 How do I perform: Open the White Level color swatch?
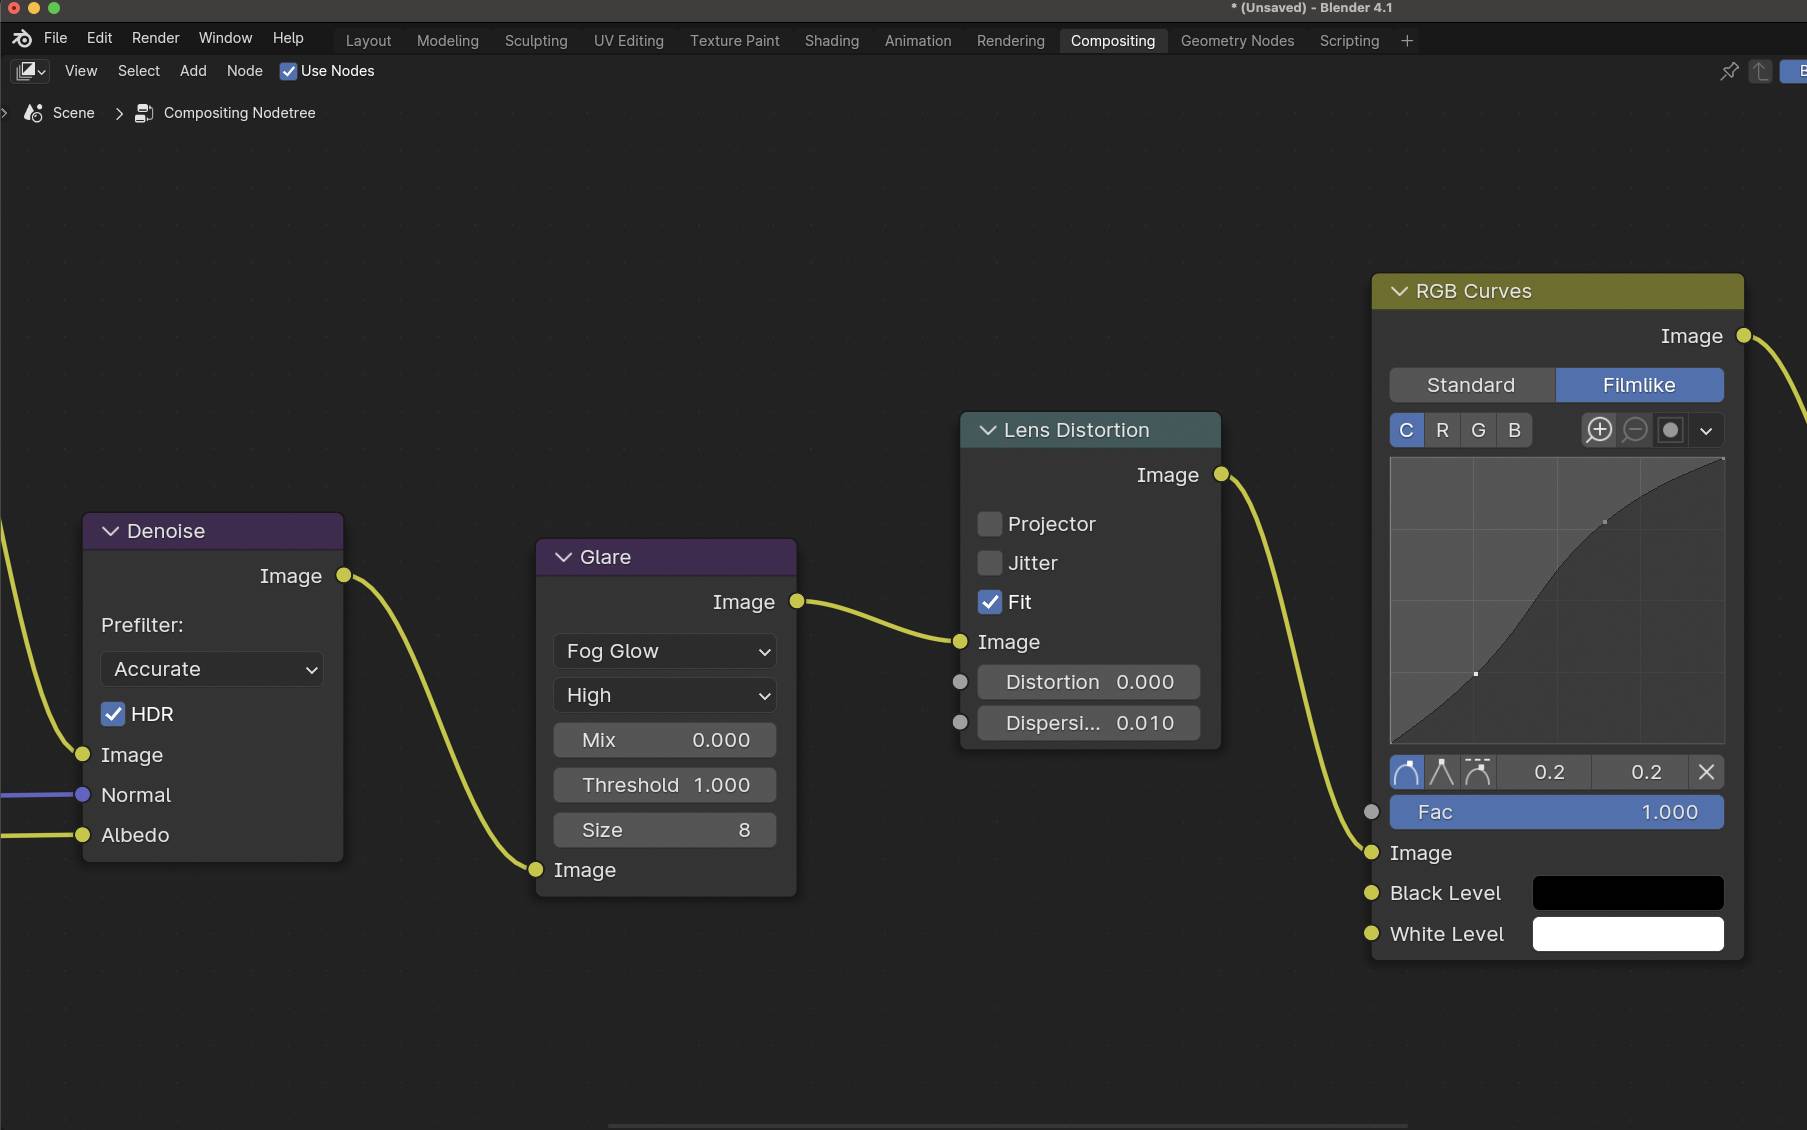tap(1628, 934)
